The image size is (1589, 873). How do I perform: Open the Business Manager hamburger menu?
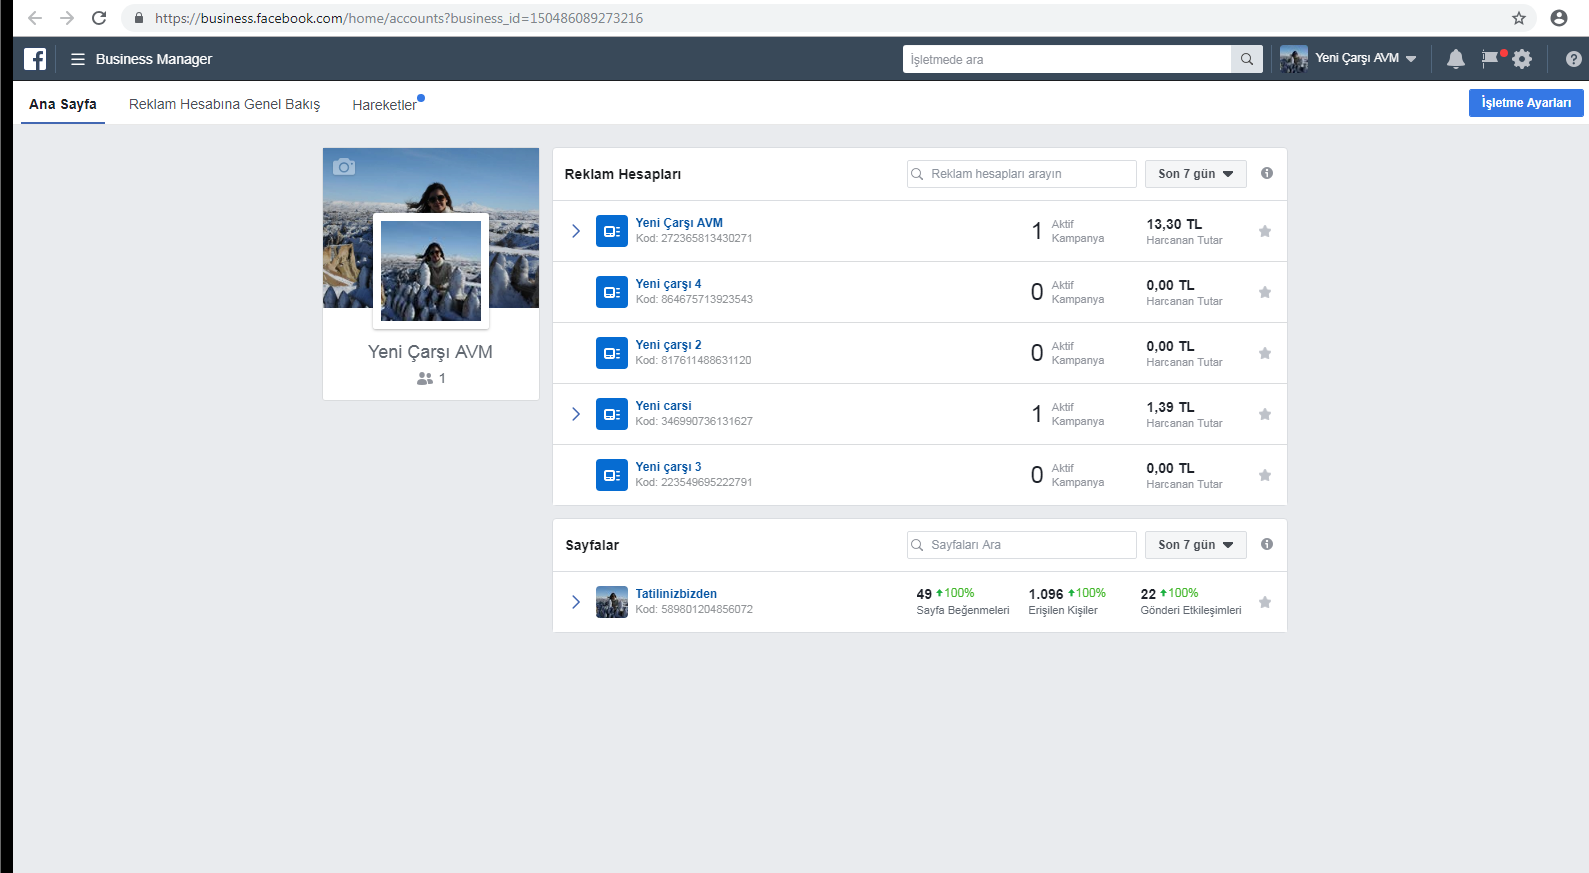(x=78, y=59)
